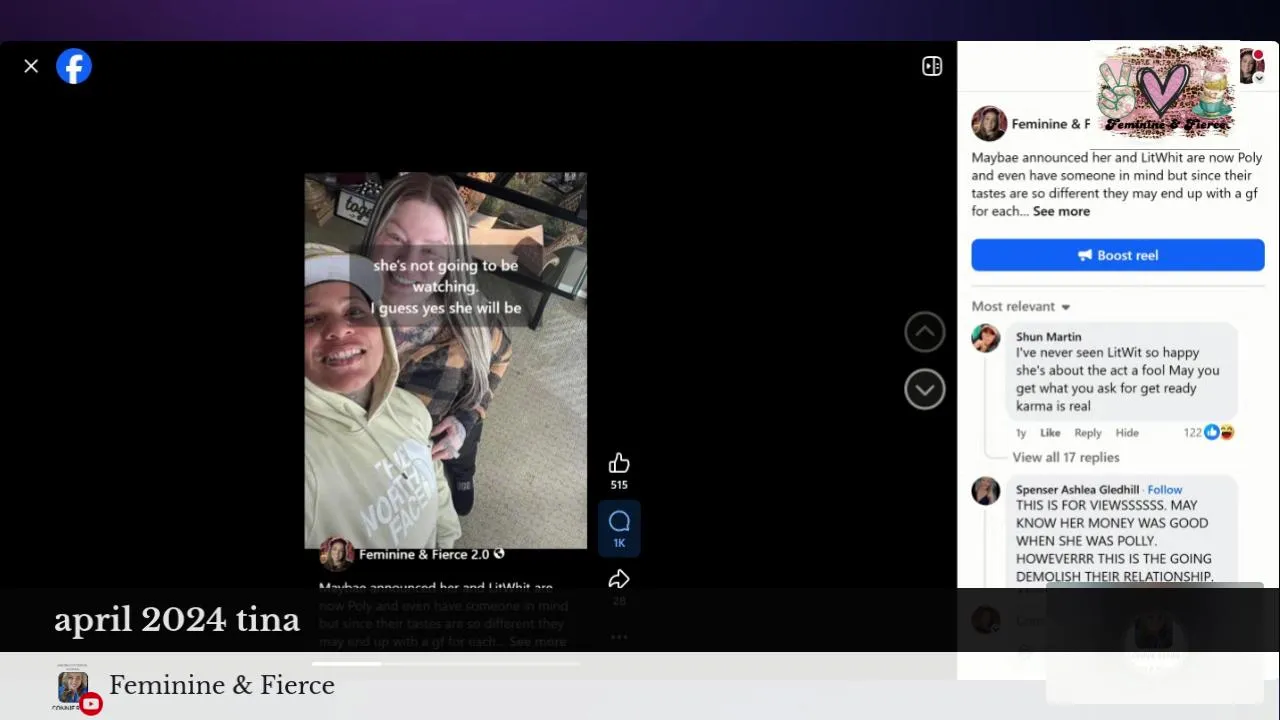The width and height of the screenshot is (1280, 720).
Task: Click the reel video to pause
Action: pos(445,360)
